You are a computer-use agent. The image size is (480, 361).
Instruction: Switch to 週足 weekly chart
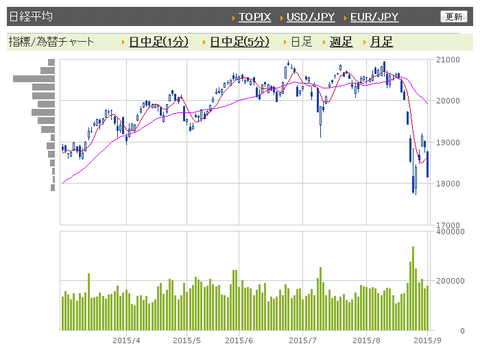coord(341,42)
